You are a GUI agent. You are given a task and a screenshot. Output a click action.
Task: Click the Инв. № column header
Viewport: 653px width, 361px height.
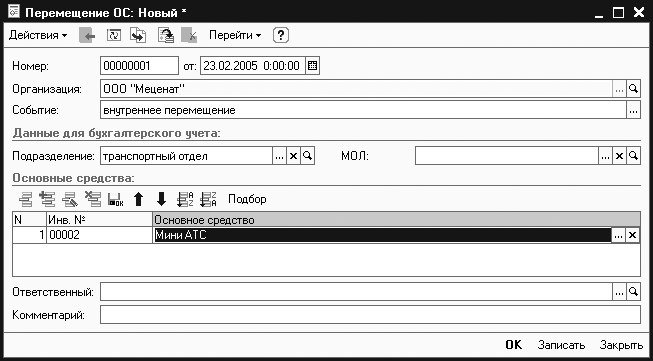pos(100,219)
